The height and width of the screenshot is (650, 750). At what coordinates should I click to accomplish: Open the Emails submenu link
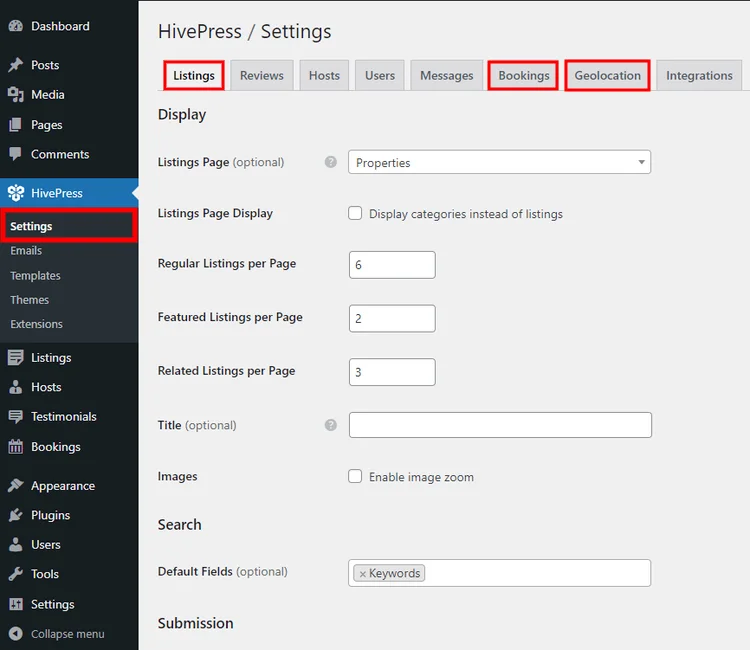point(26,251)
